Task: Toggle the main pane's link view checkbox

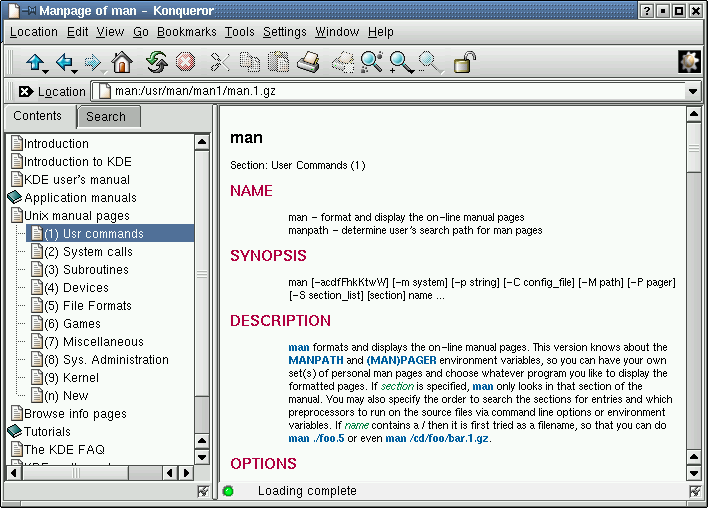Action: click(695, 491)
